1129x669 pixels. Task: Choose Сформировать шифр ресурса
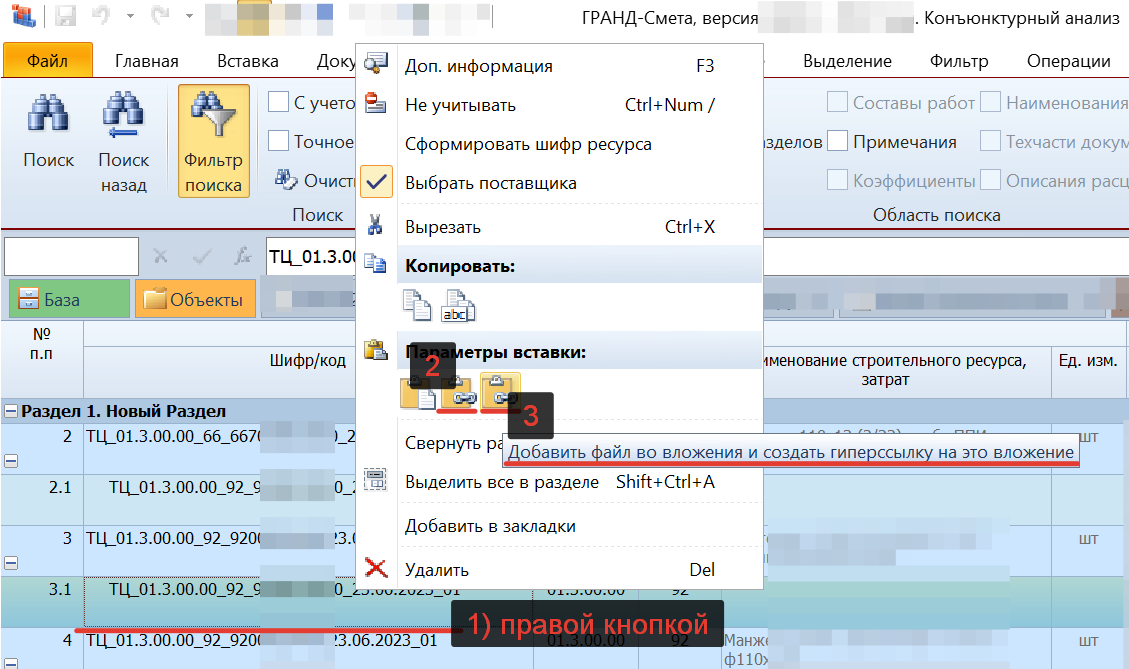(559, 143)
